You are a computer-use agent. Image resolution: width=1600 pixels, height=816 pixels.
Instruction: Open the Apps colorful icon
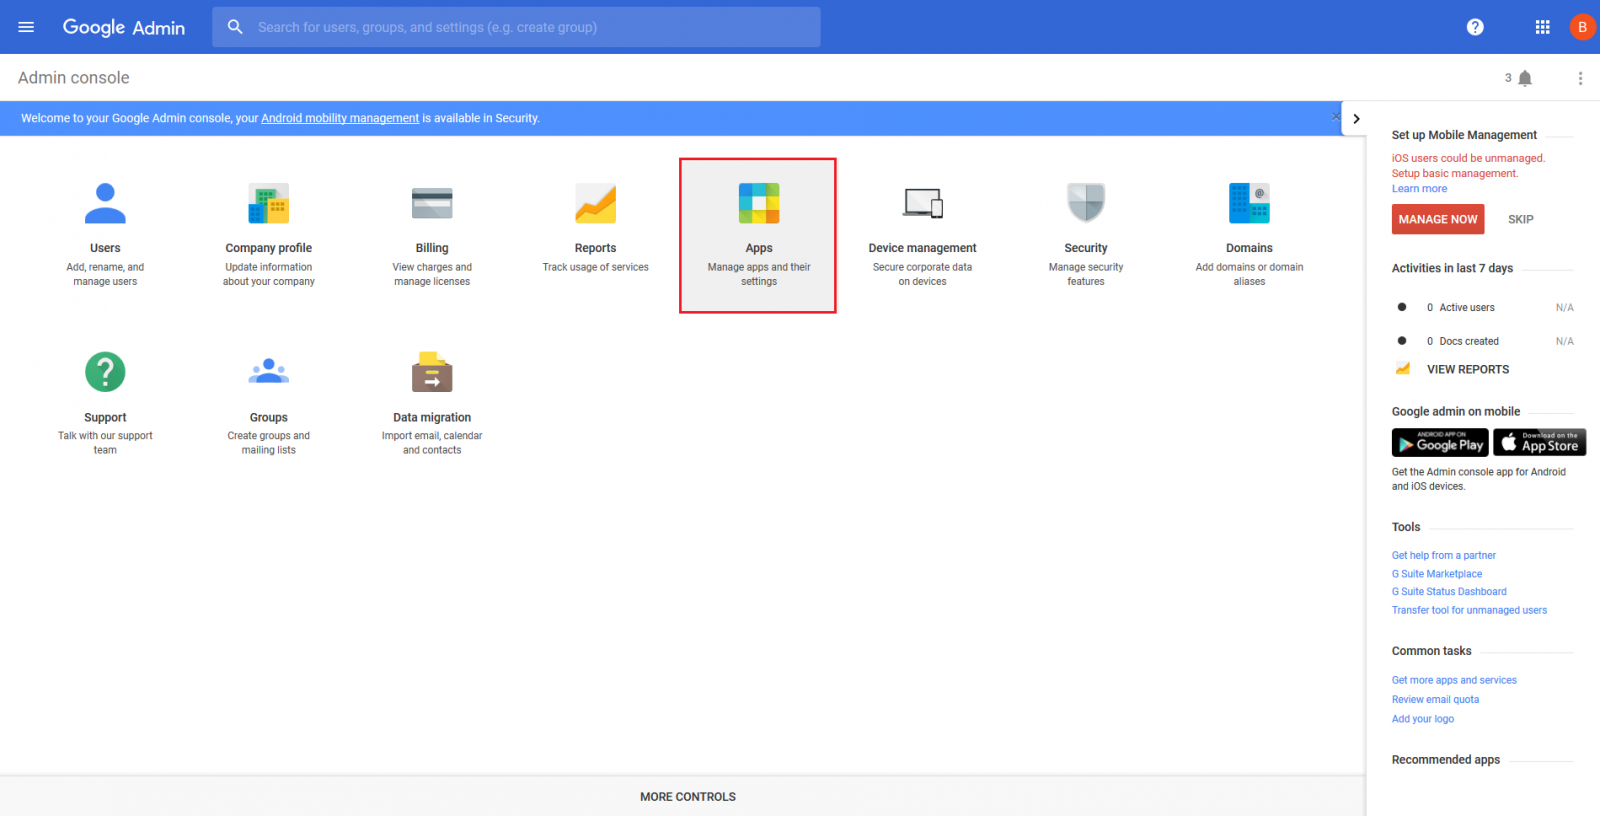(759, 203)
